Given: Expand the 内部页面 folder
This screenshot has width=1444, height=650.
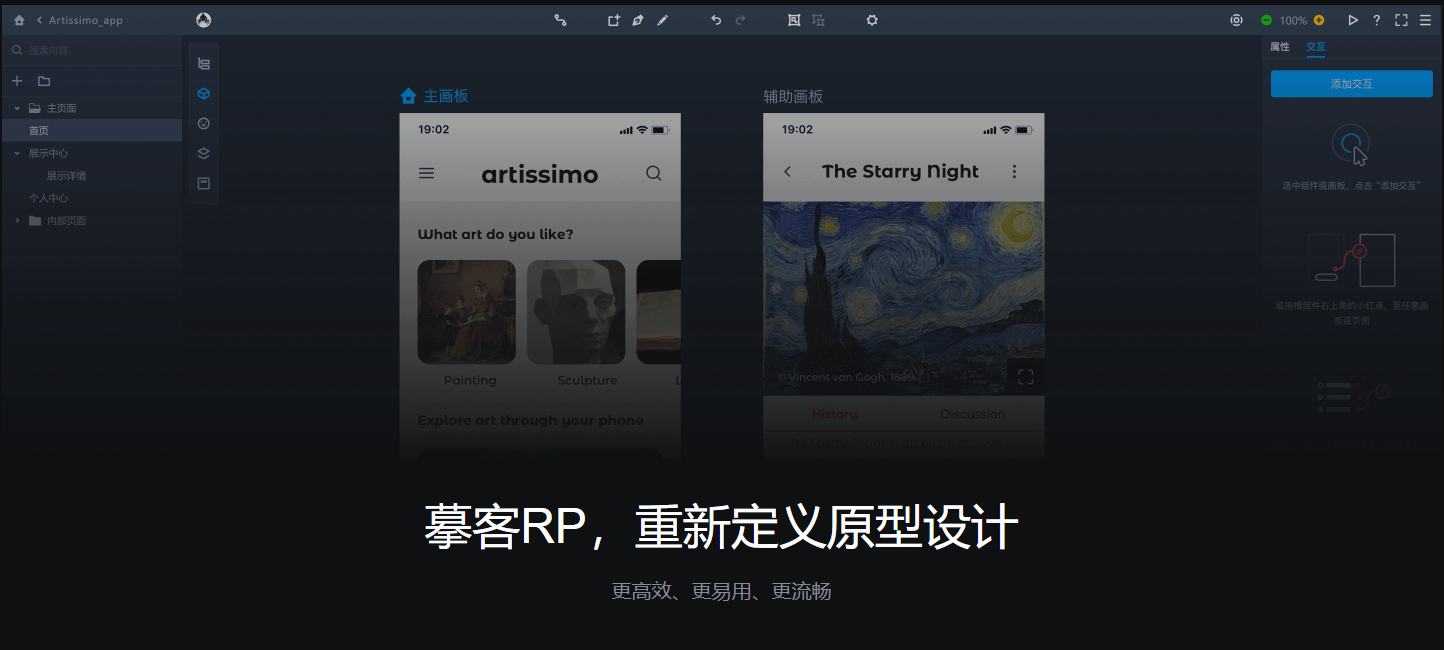Looking at the screenshot, I should [x=17, y=221].
